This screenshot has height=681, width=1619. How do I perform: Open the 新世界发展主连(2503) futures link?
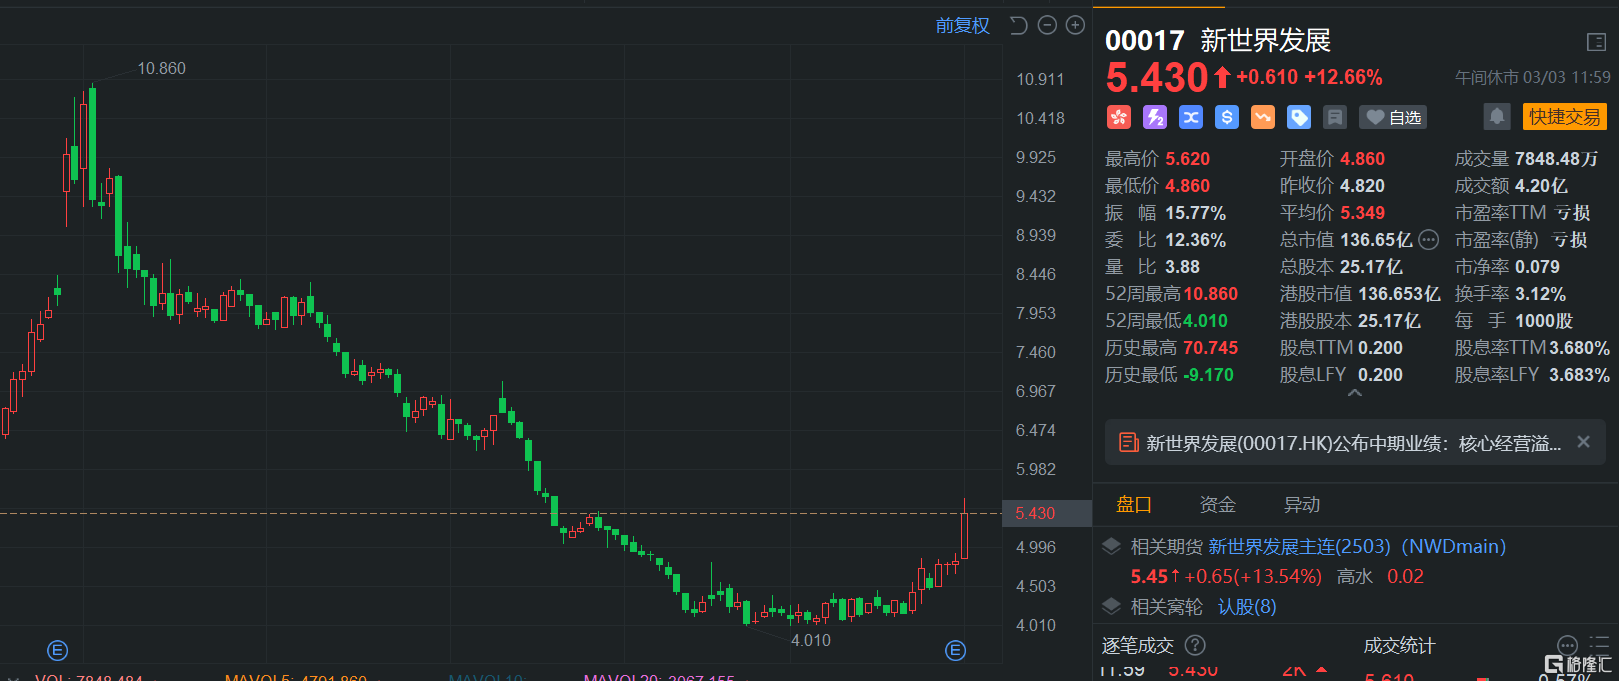(1357, 546)
